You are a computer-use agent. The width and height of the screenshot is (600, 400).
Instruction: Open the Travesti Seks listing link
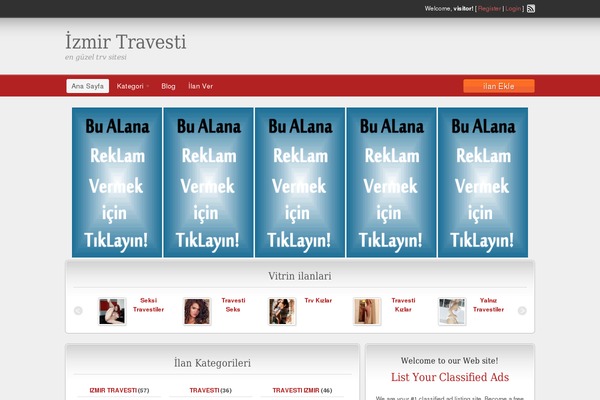coord(233,305)
